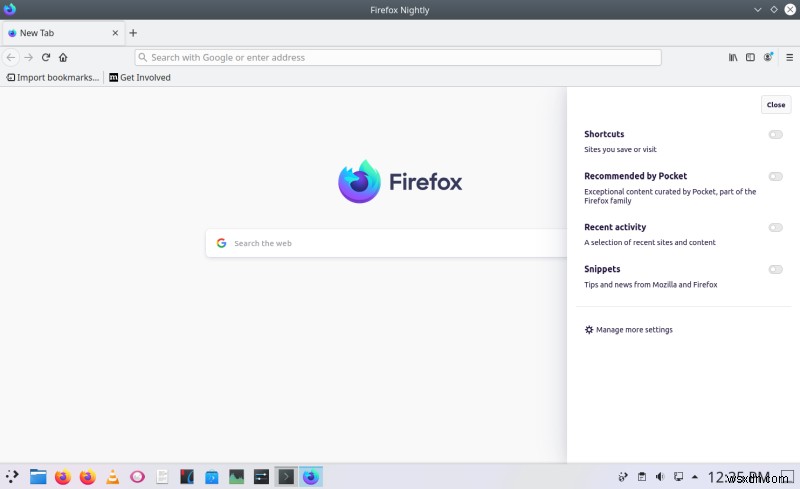Launch VLC media player from taskbar
The height and width of the screenshot is (489, 800).
[112, 477]
